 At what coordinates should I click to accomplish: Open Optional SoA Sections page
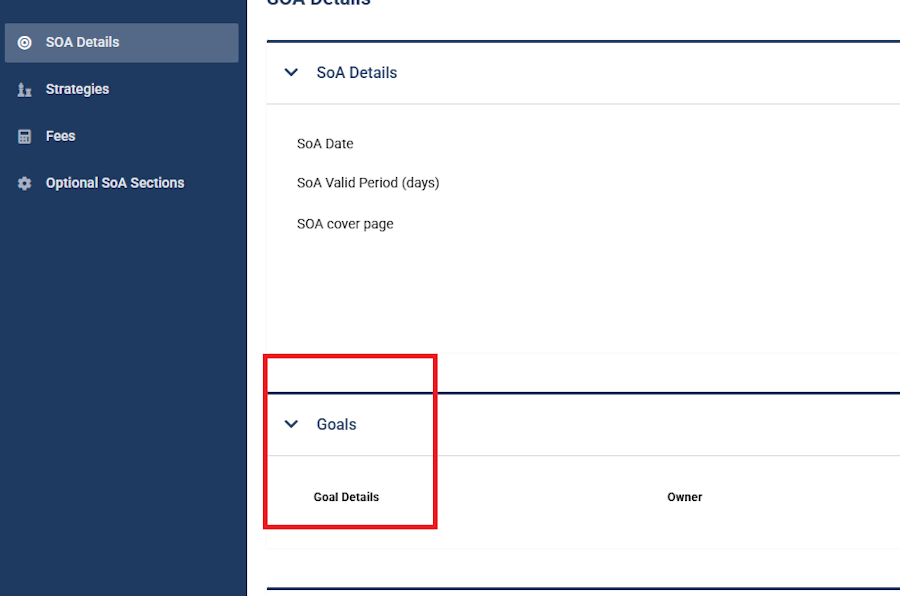tap(115, 183)
